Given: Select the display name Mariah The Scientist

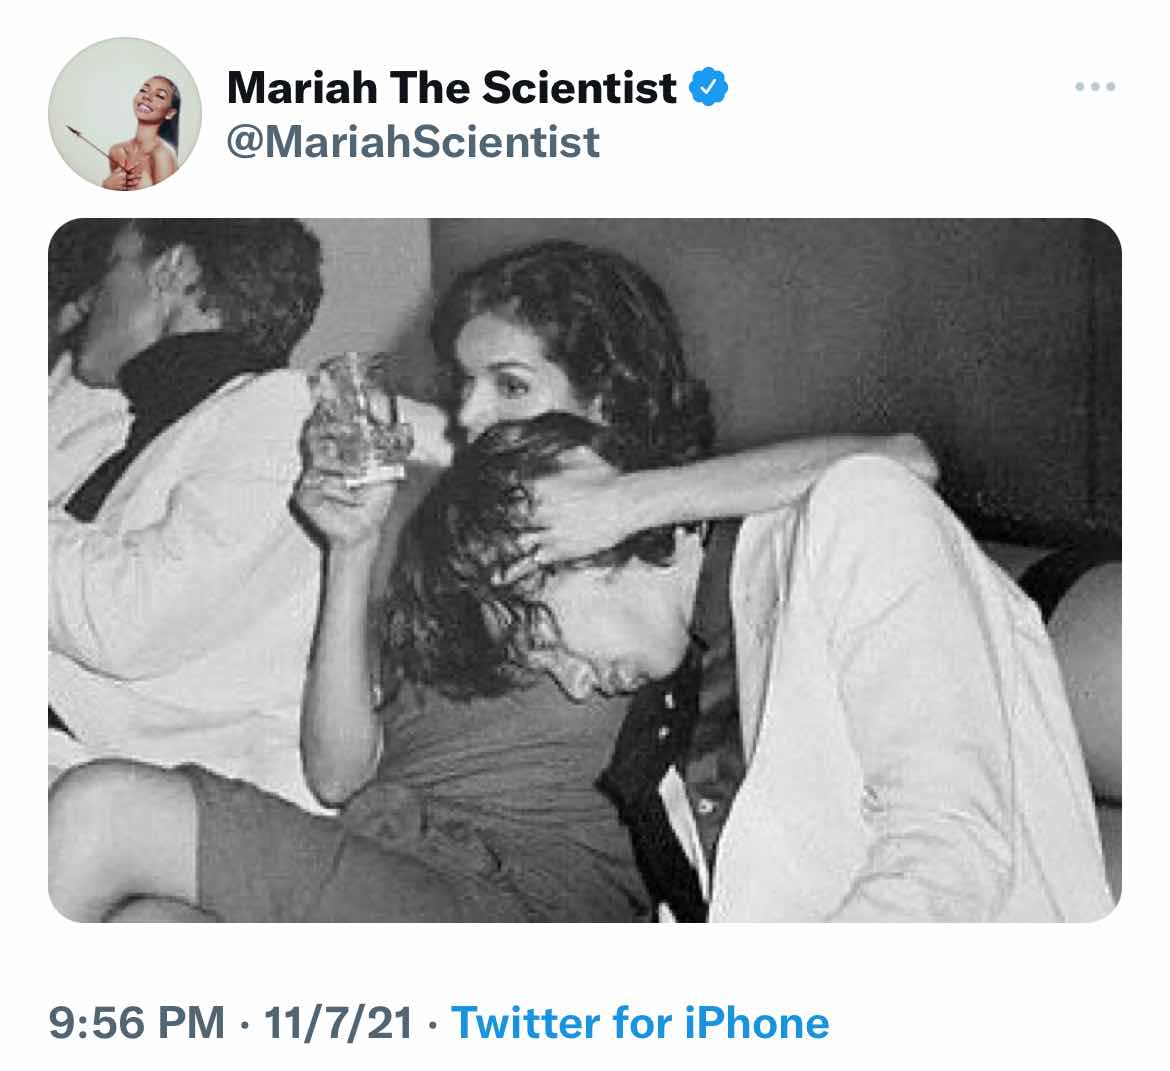Looking at the screenshot, I should (x=451, y=87).
